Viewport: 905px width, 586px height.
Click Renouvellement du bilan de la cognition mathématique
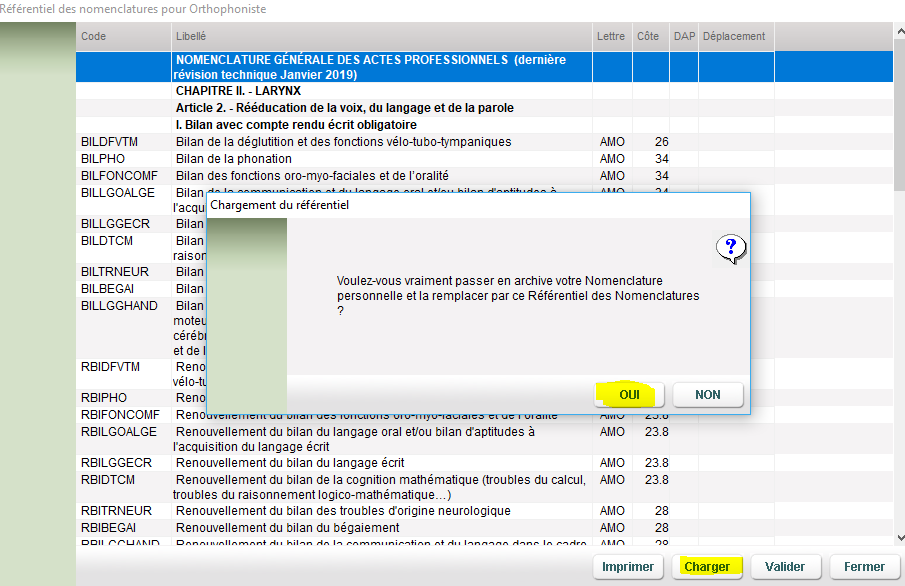379,487
